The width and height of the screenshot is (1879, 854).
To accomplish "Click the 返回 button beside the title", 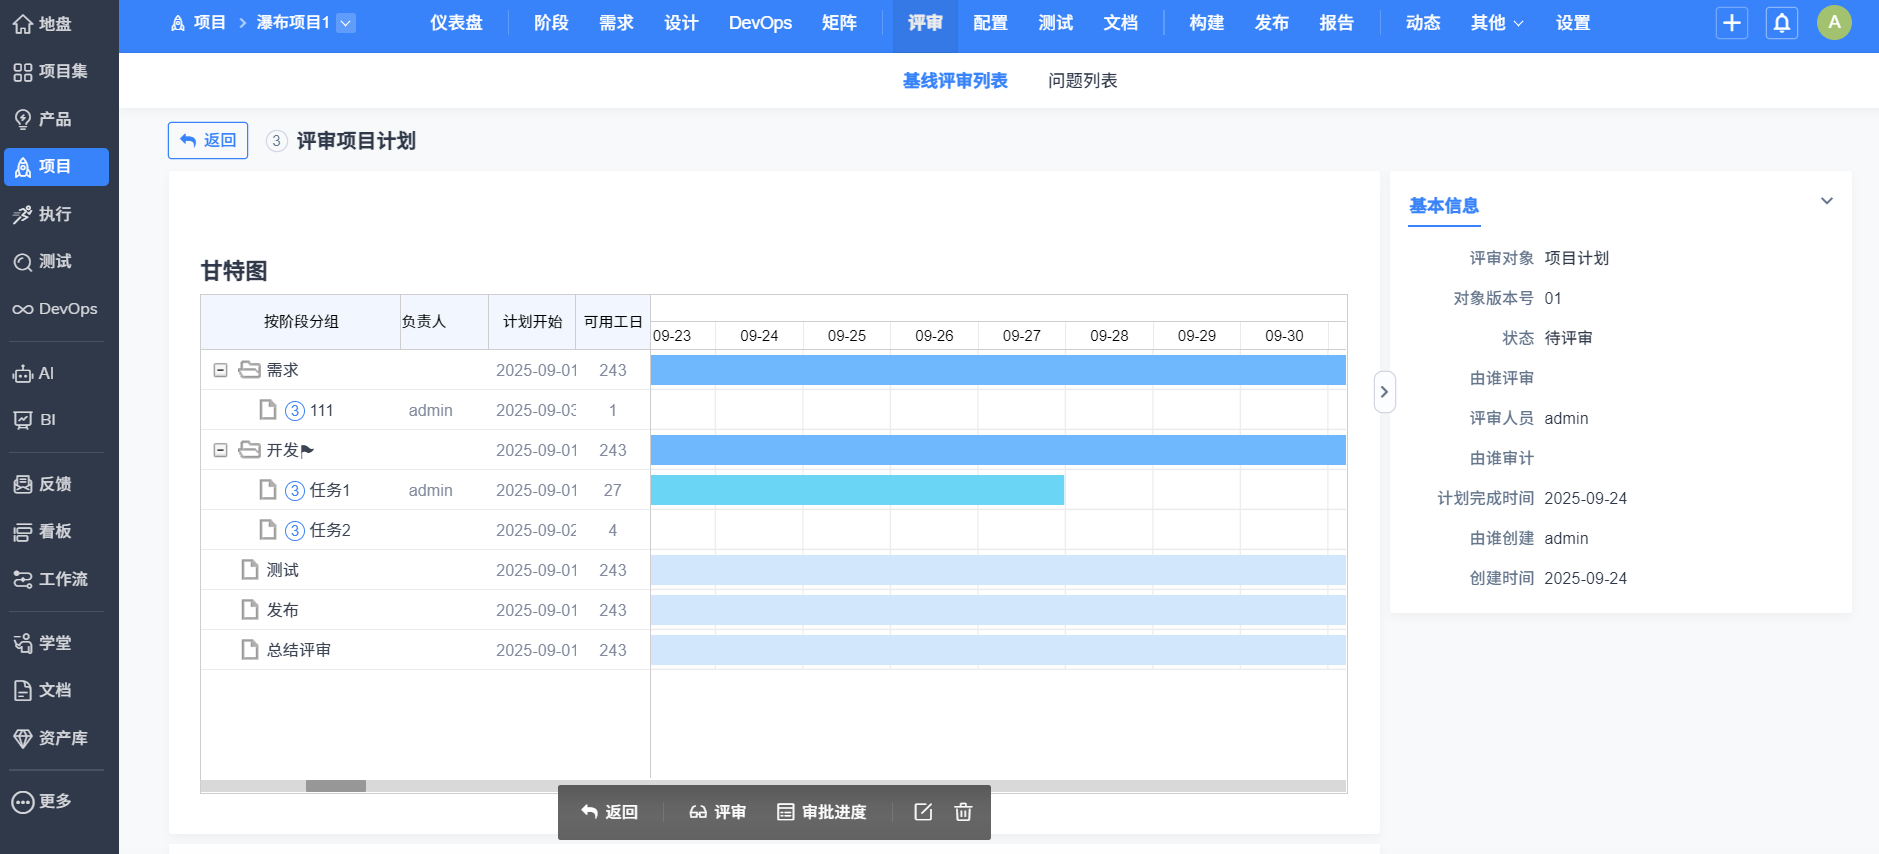I will 208,141.
